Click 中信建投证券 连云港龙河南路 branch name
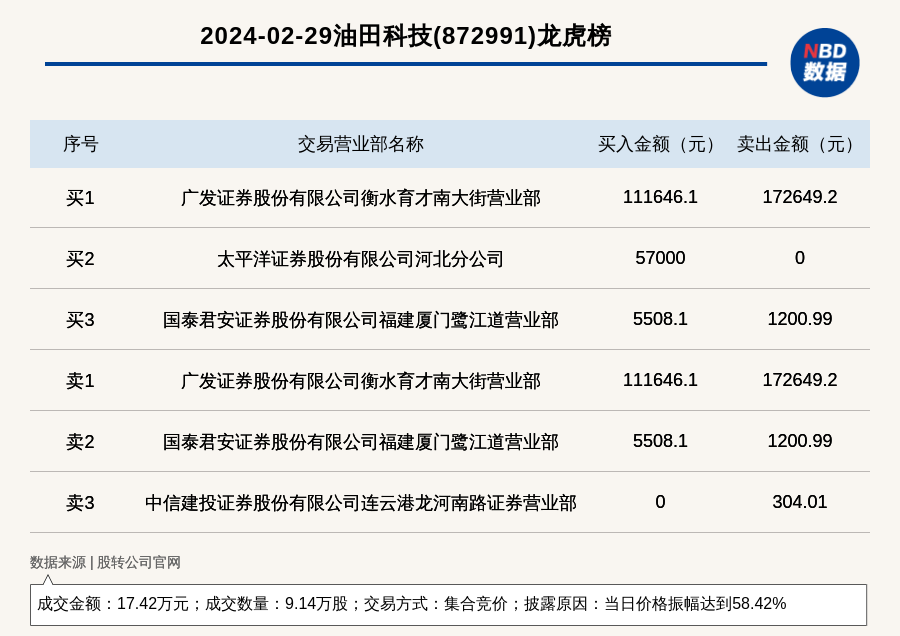 [360, 503]
